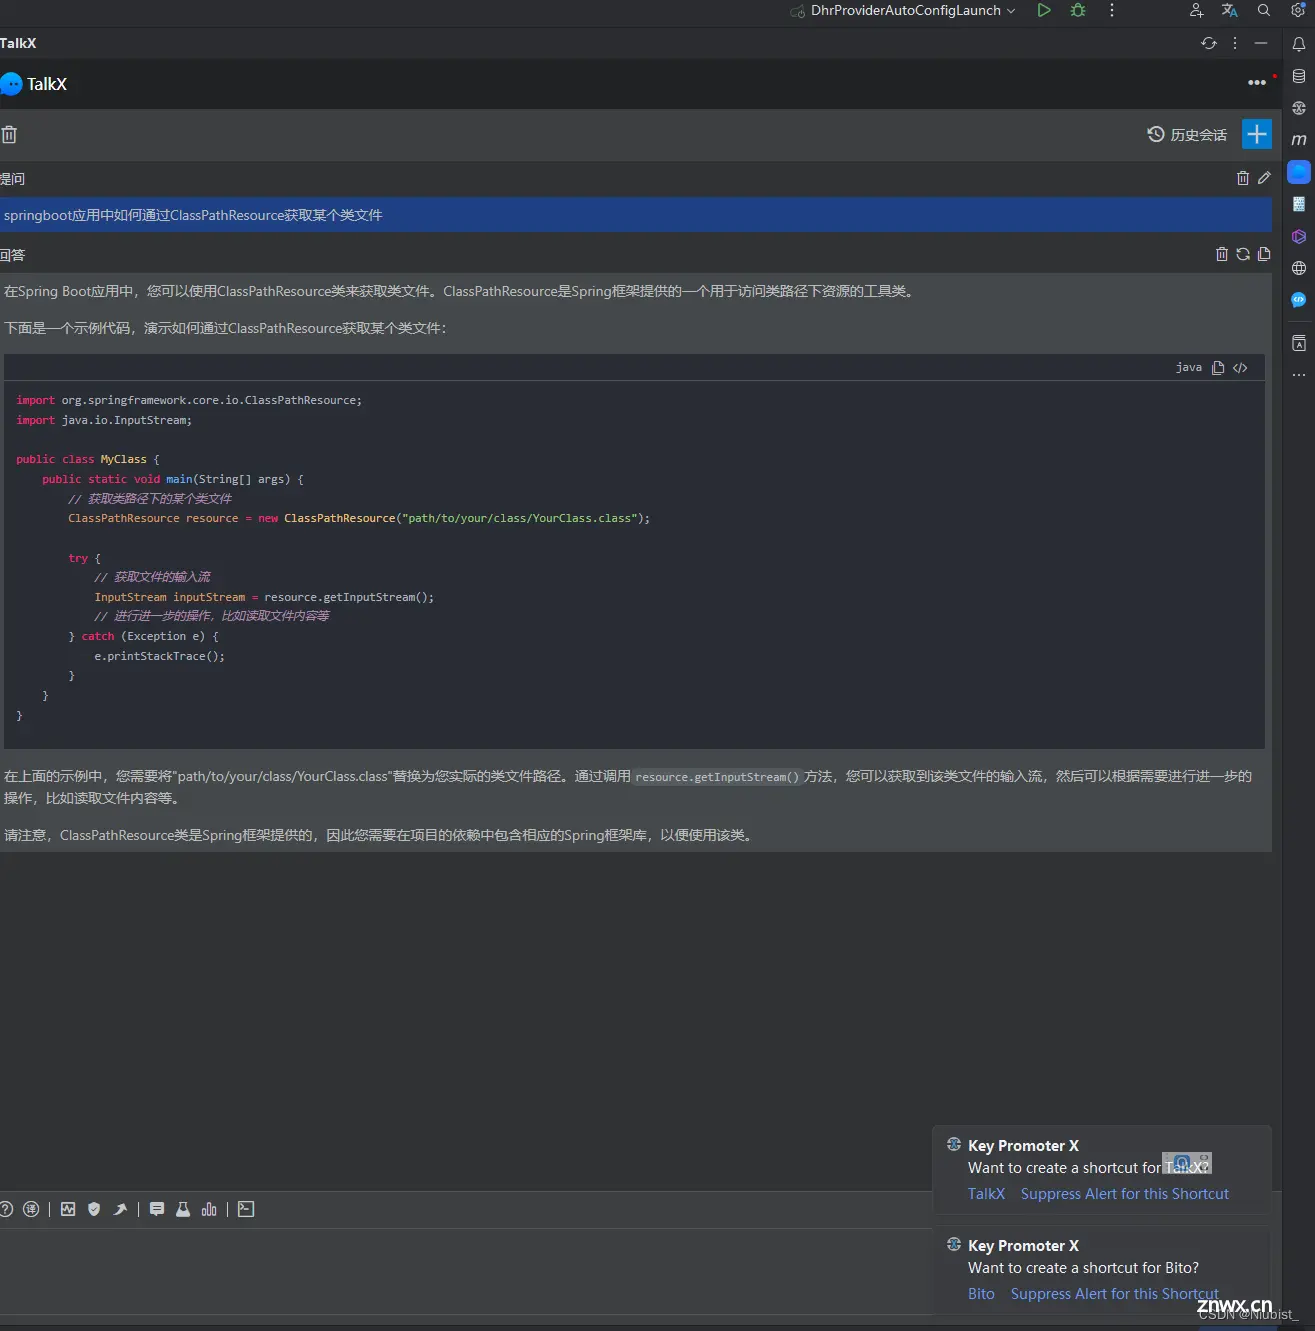Open the bookmark 'A' sidebar icon
Image resolution: width=1315 pixels, height=1331 pixels.
tap(1299, 343)
